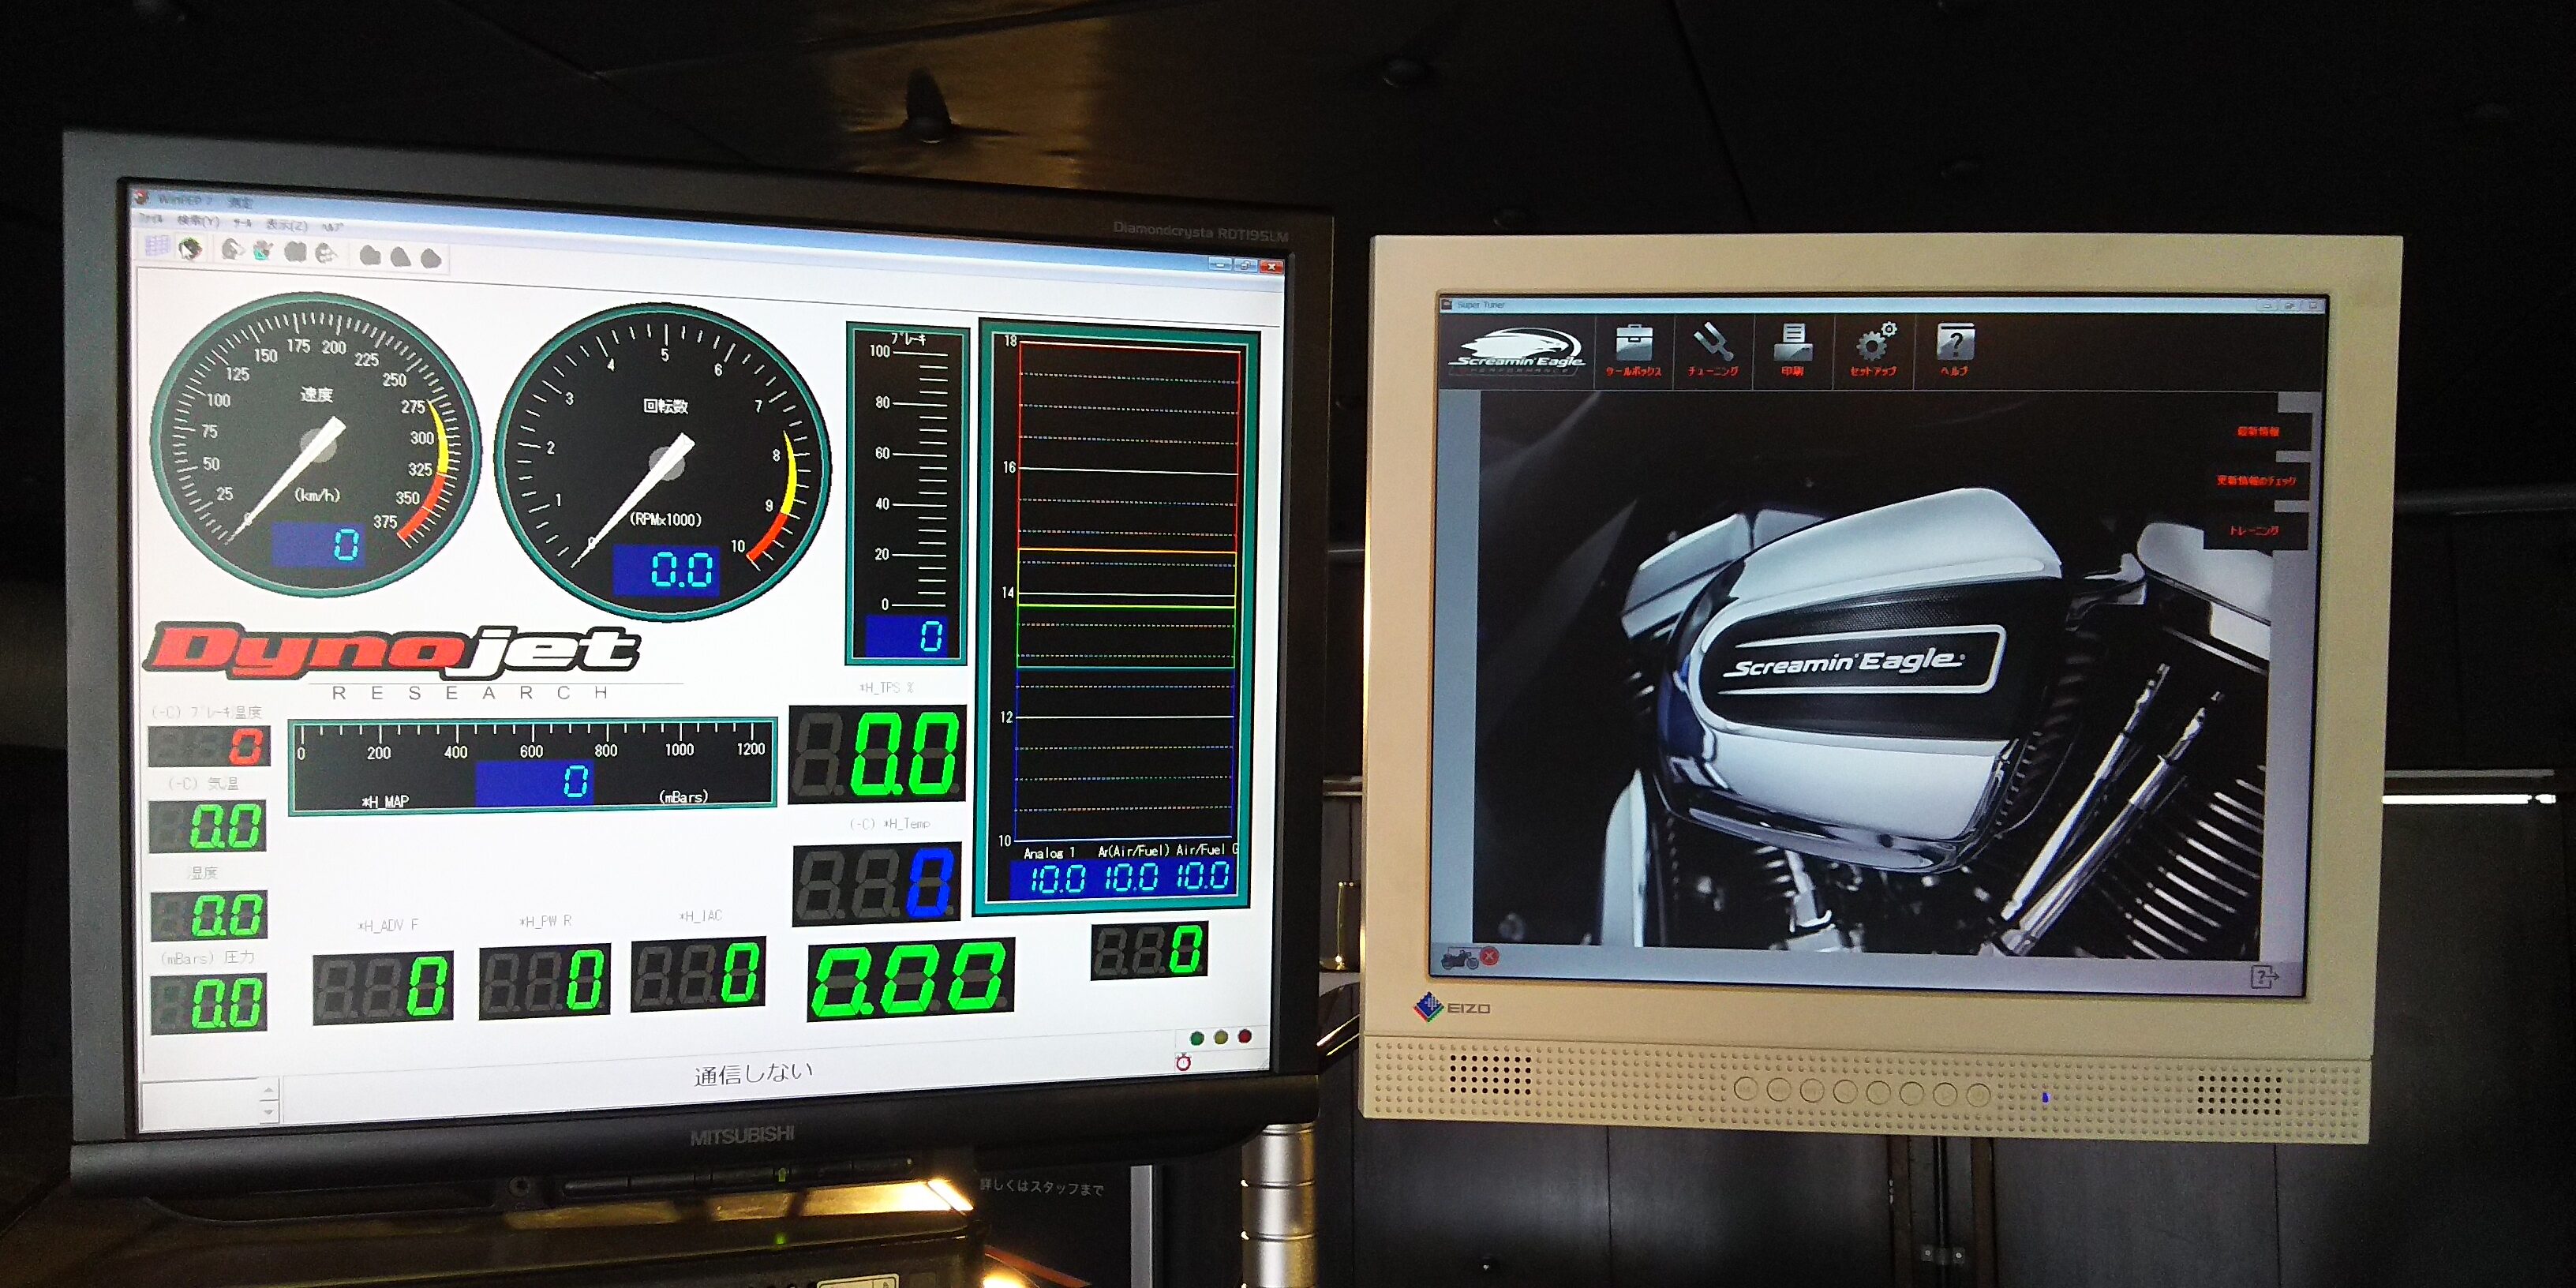Click the exit icon at bottom right
The image size is (2576, 1288).
(2264, 976)
